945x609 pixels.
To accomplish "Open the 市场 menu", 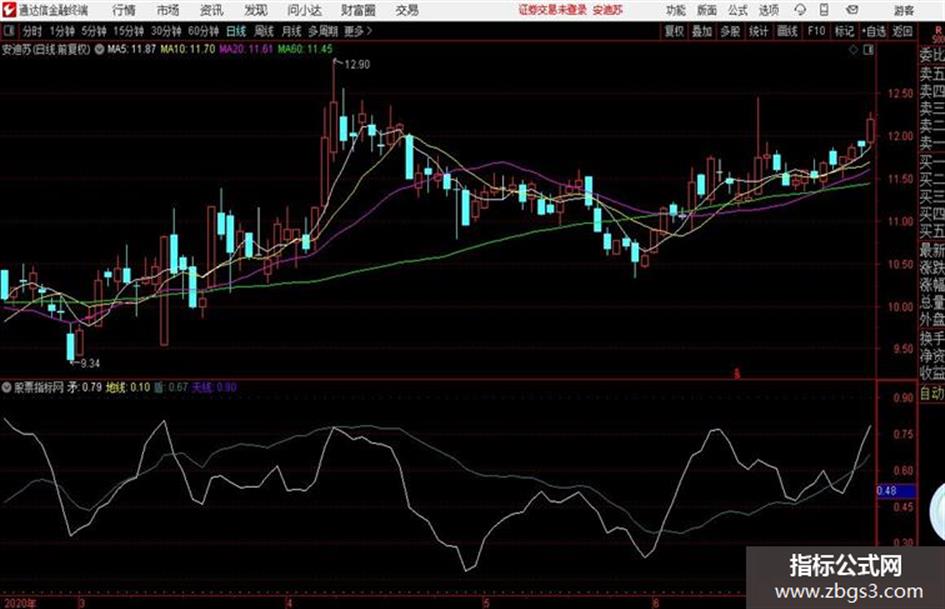I will [x=168, y=10].
